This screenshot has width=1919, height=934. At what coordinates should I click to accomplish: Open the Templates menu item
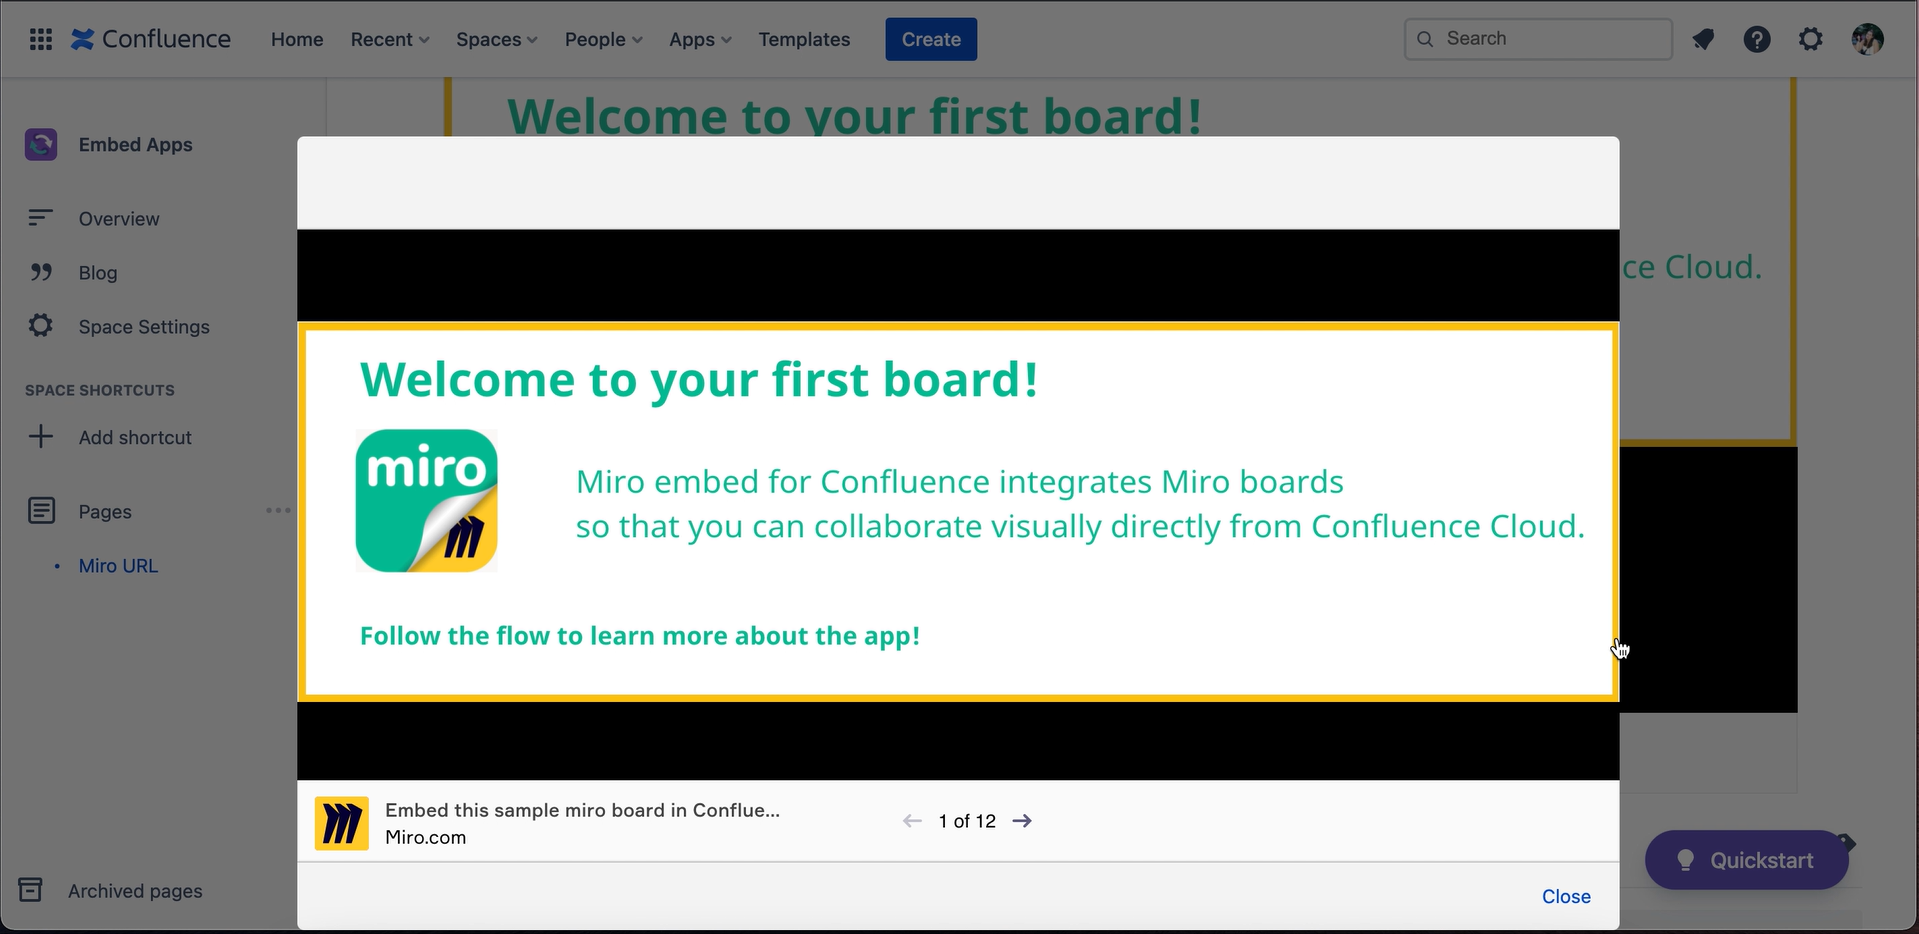[804, 39]
